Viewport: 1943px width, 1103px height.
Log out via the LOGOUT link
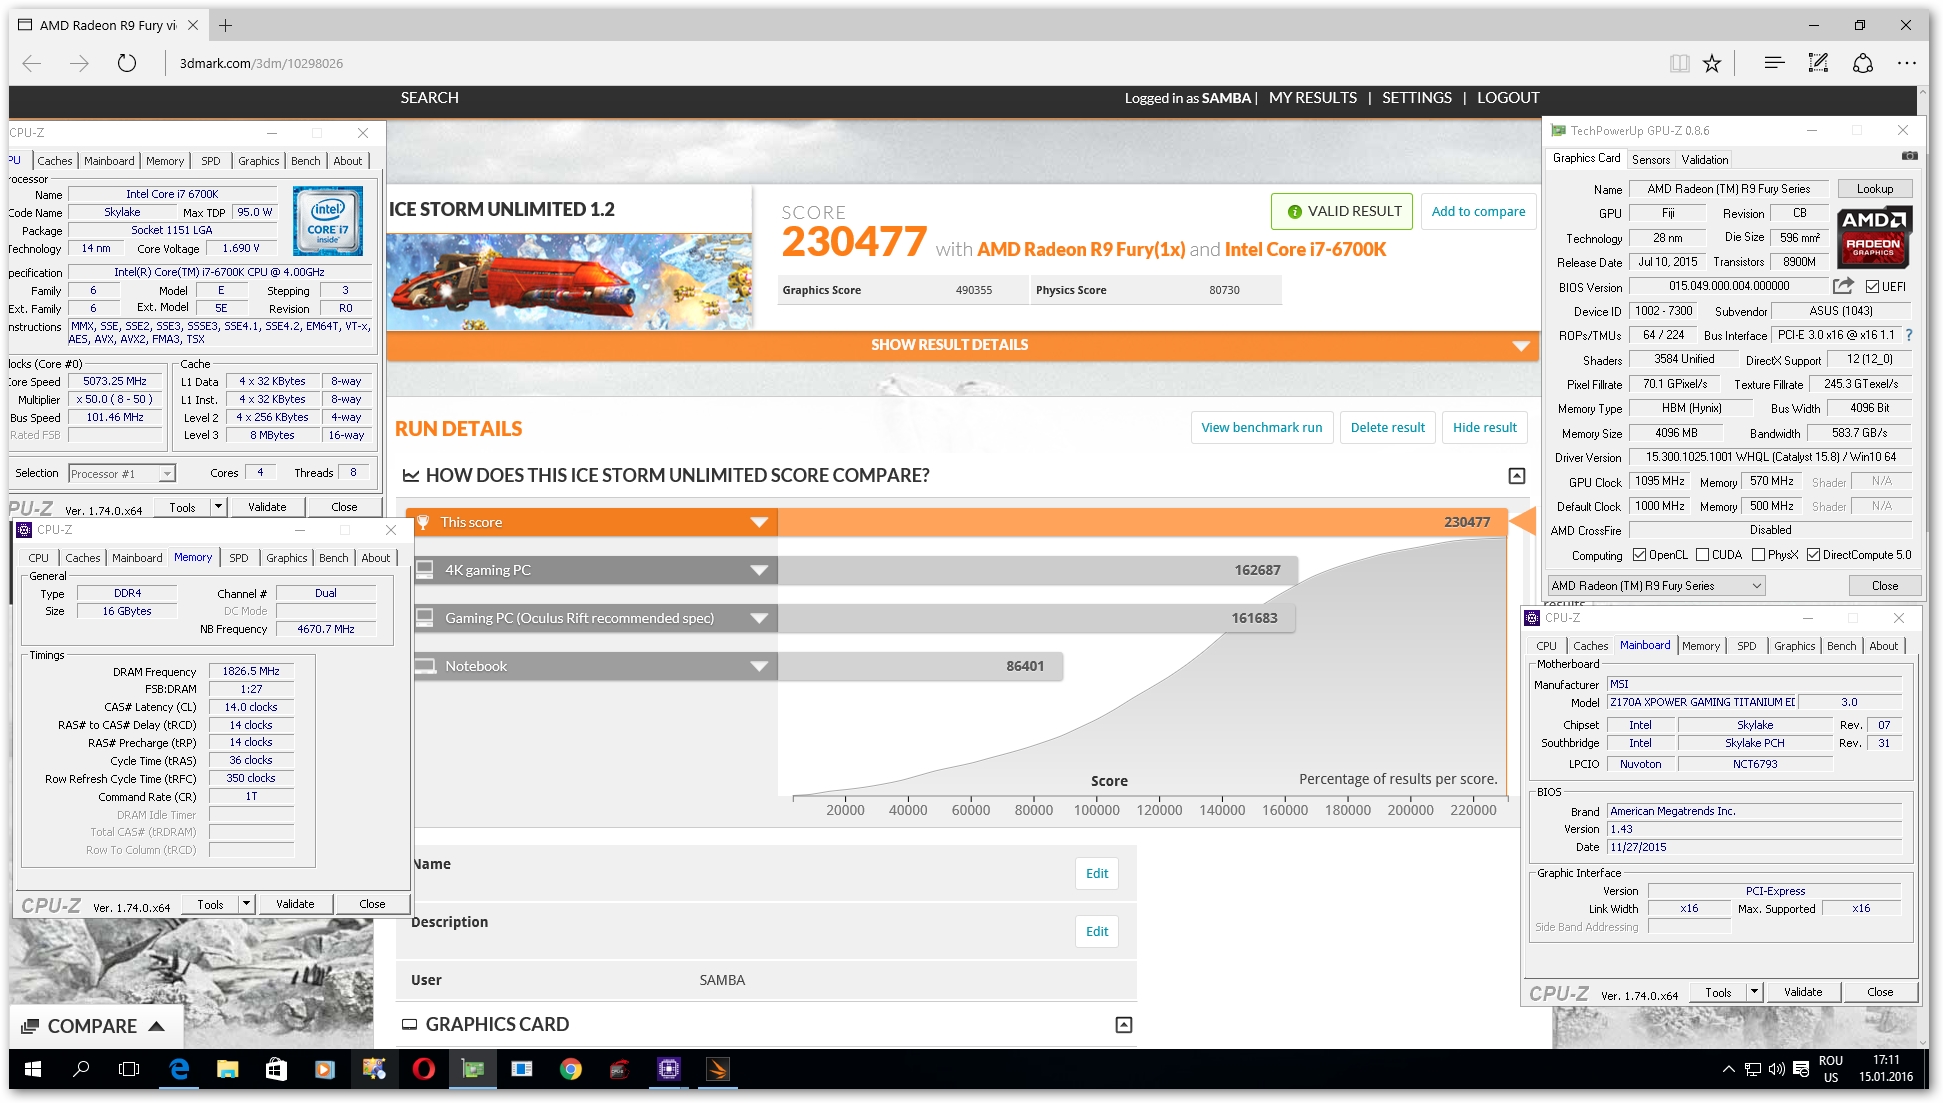[x=1508, y=98]
